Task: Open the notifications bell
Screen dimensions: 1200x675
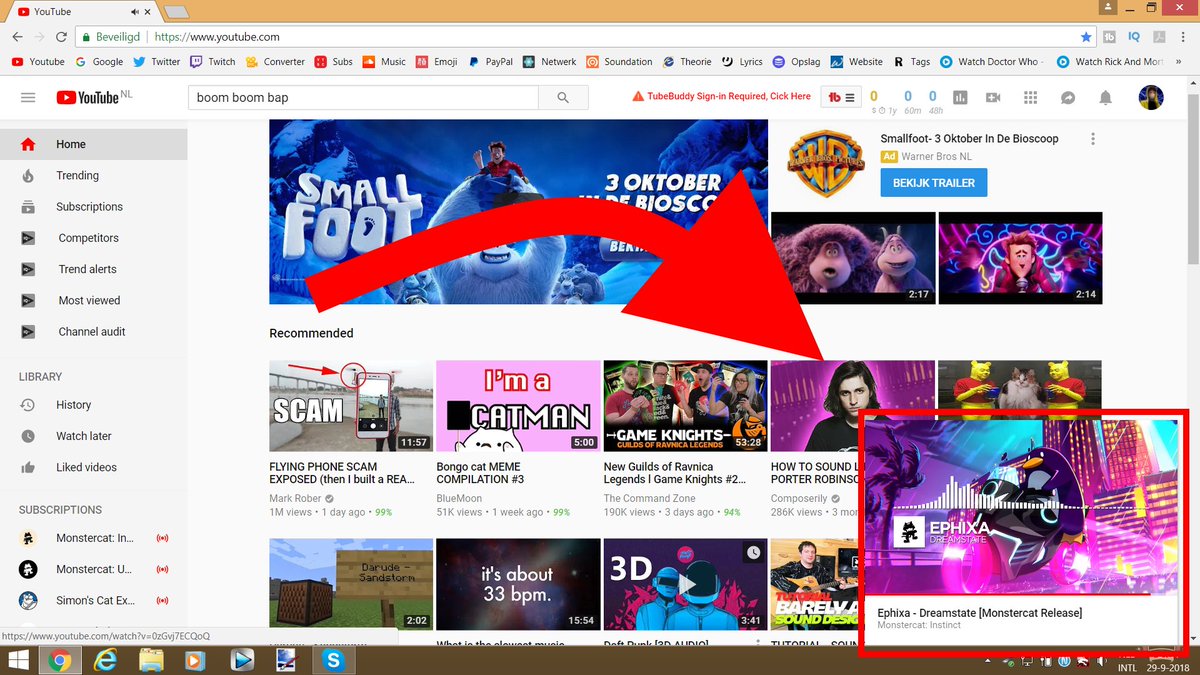Action: point(1105,97)
